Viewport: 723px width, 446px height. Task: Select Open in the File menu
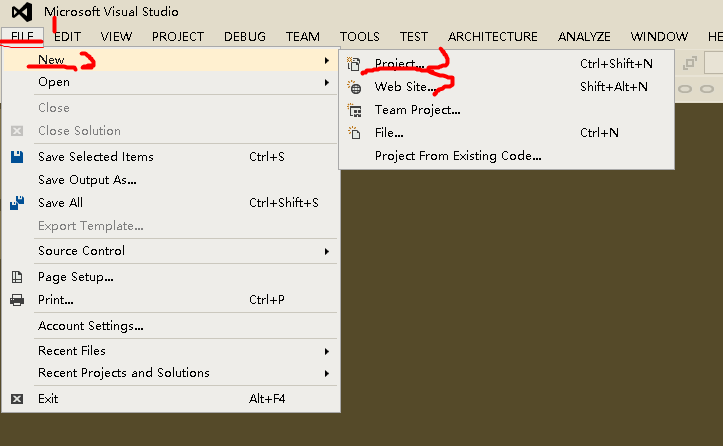point(171,82)
